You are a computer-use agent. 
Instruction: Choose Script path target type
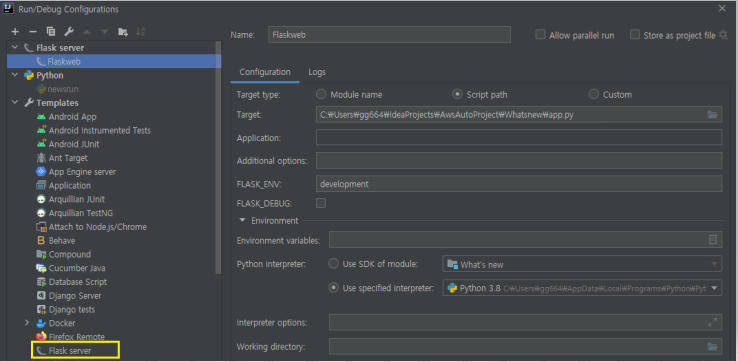(457, 94)
